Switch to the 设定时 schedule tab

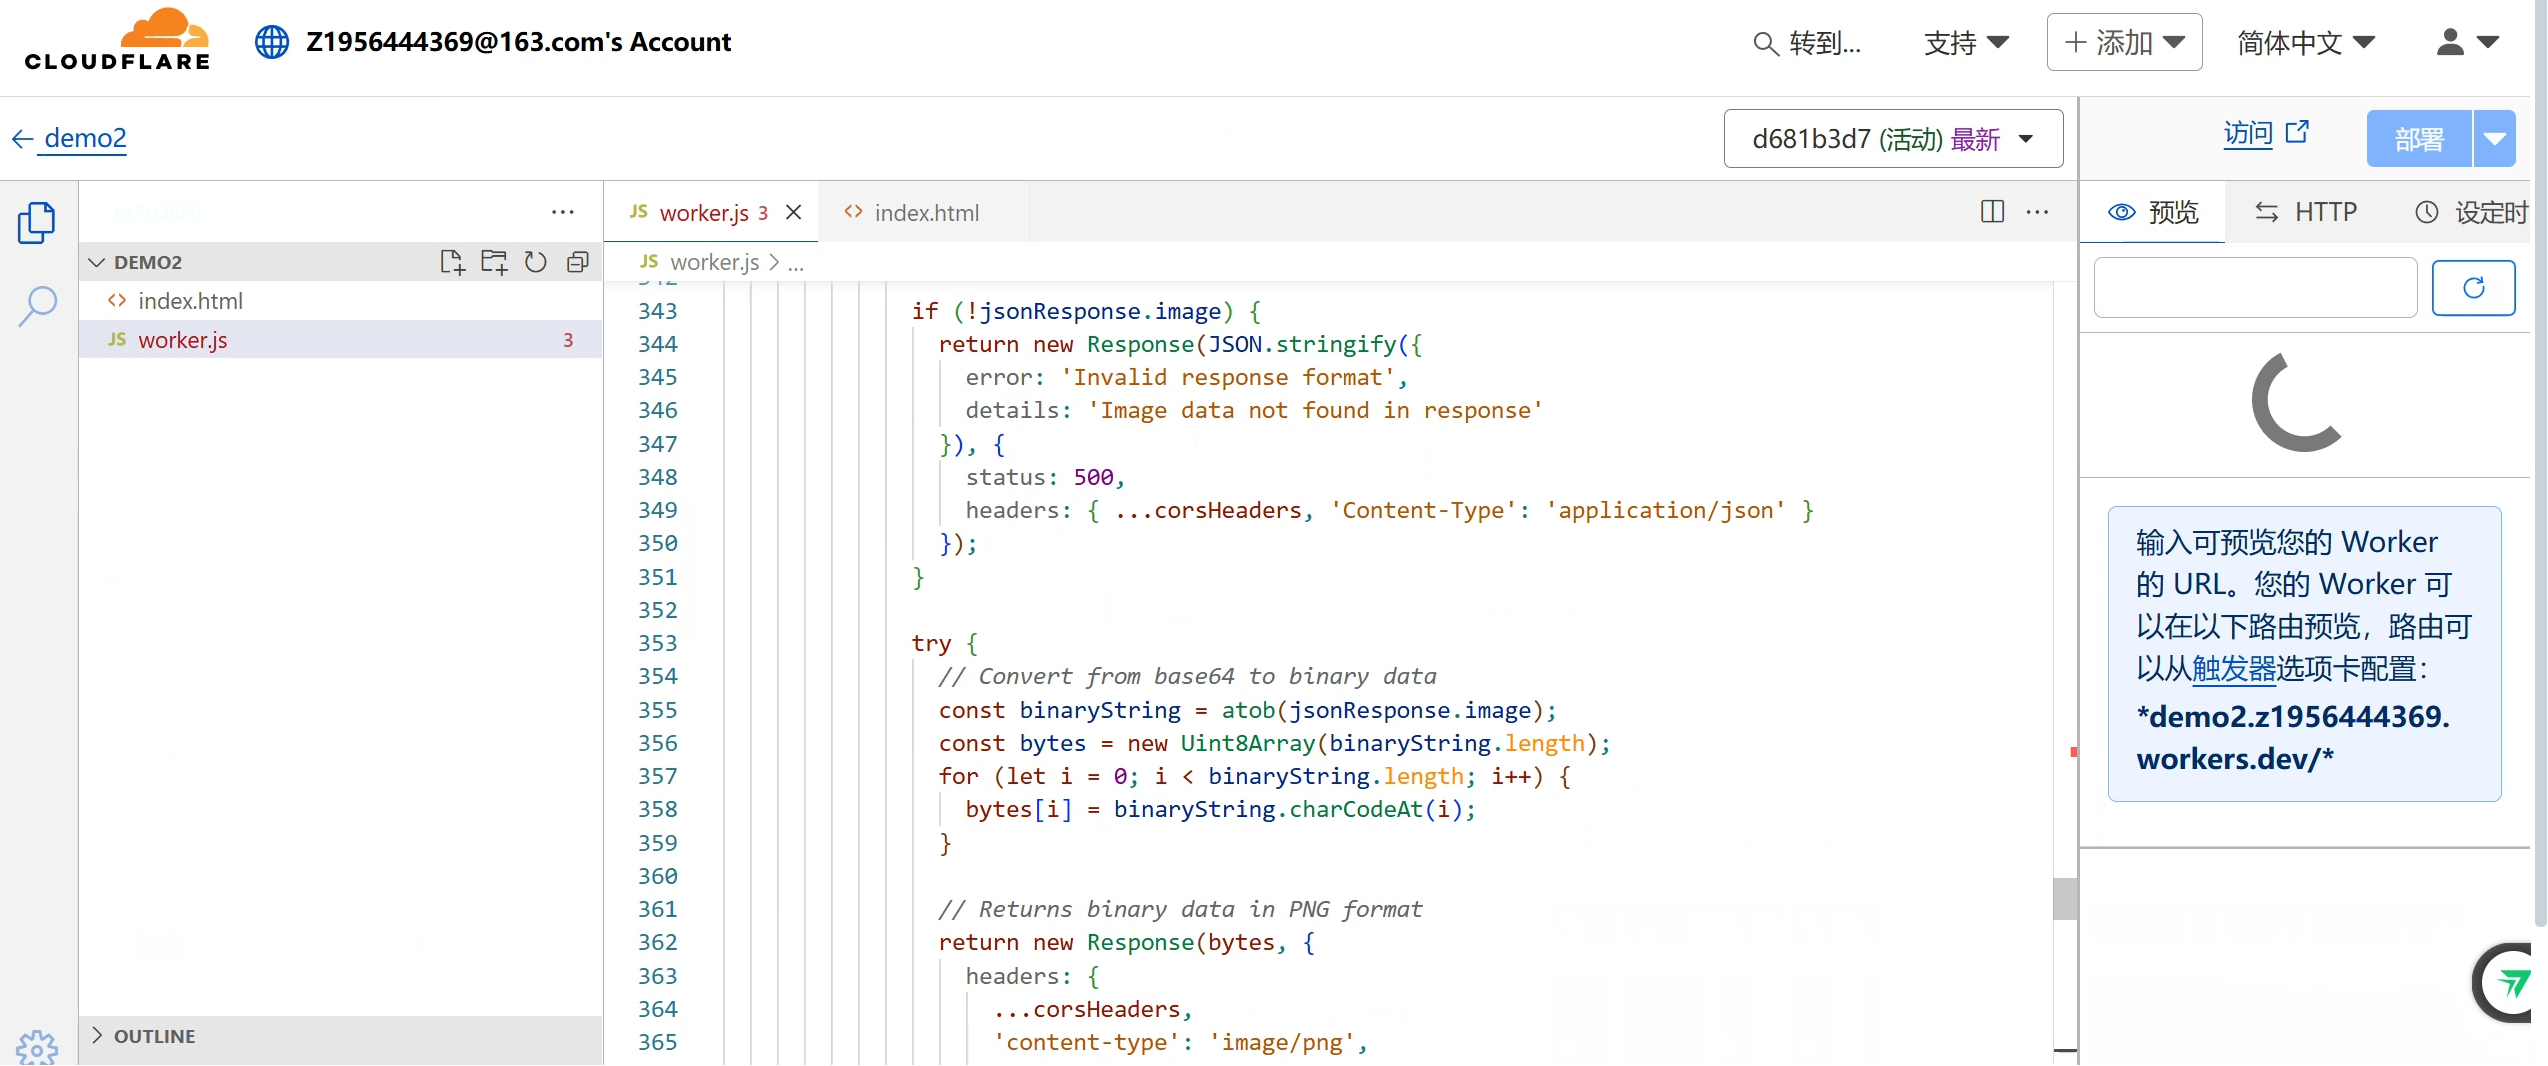pos(2471,213)
